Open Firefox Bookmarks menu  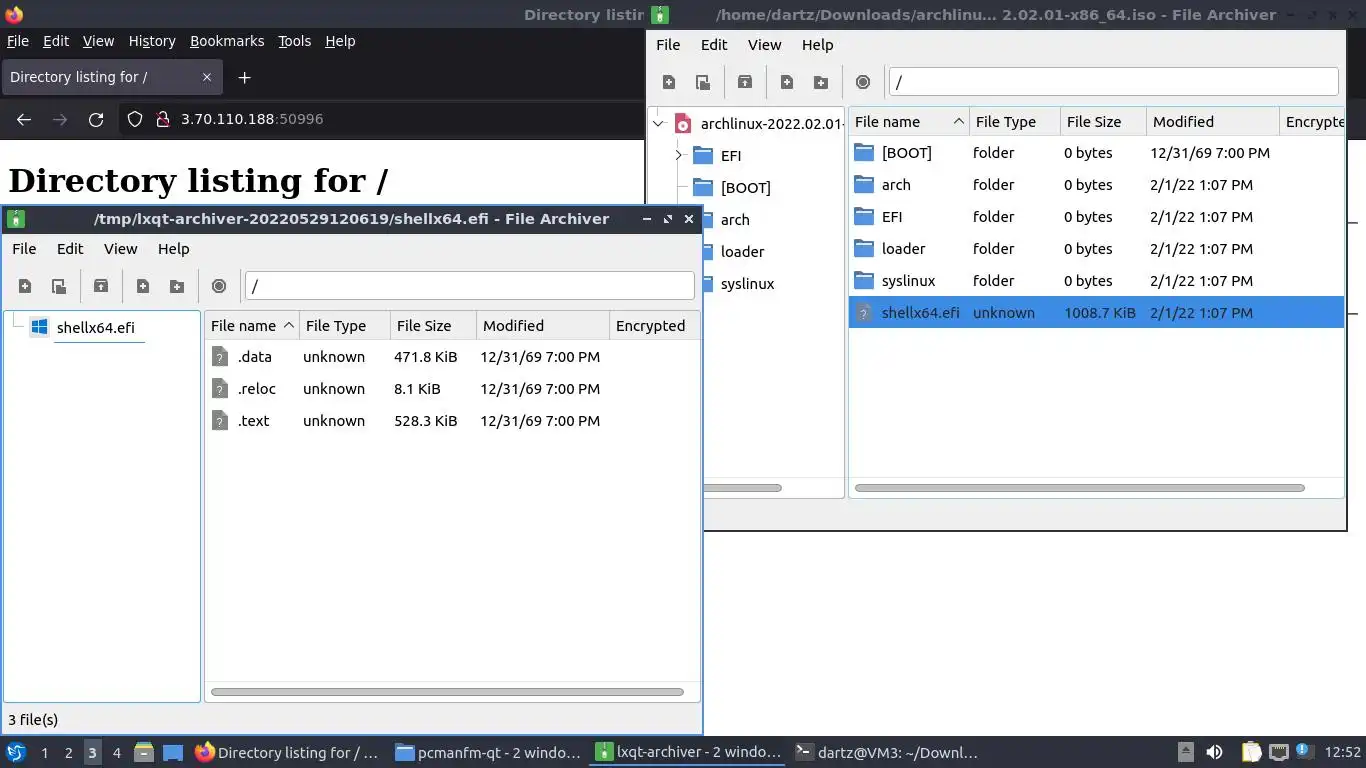227,41
